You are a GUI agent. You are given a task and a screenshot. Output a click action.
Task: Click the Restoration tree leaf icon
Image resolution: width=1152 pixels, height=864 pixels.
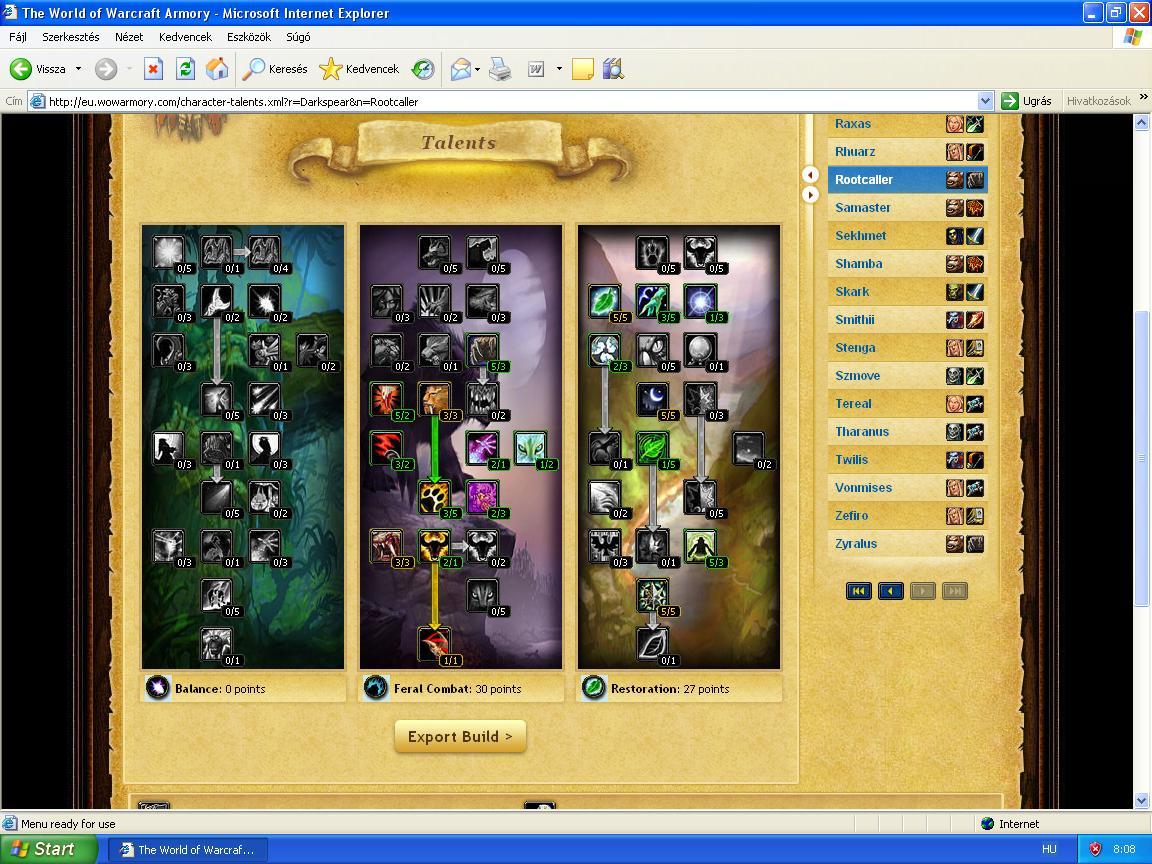tap(594, 688)
